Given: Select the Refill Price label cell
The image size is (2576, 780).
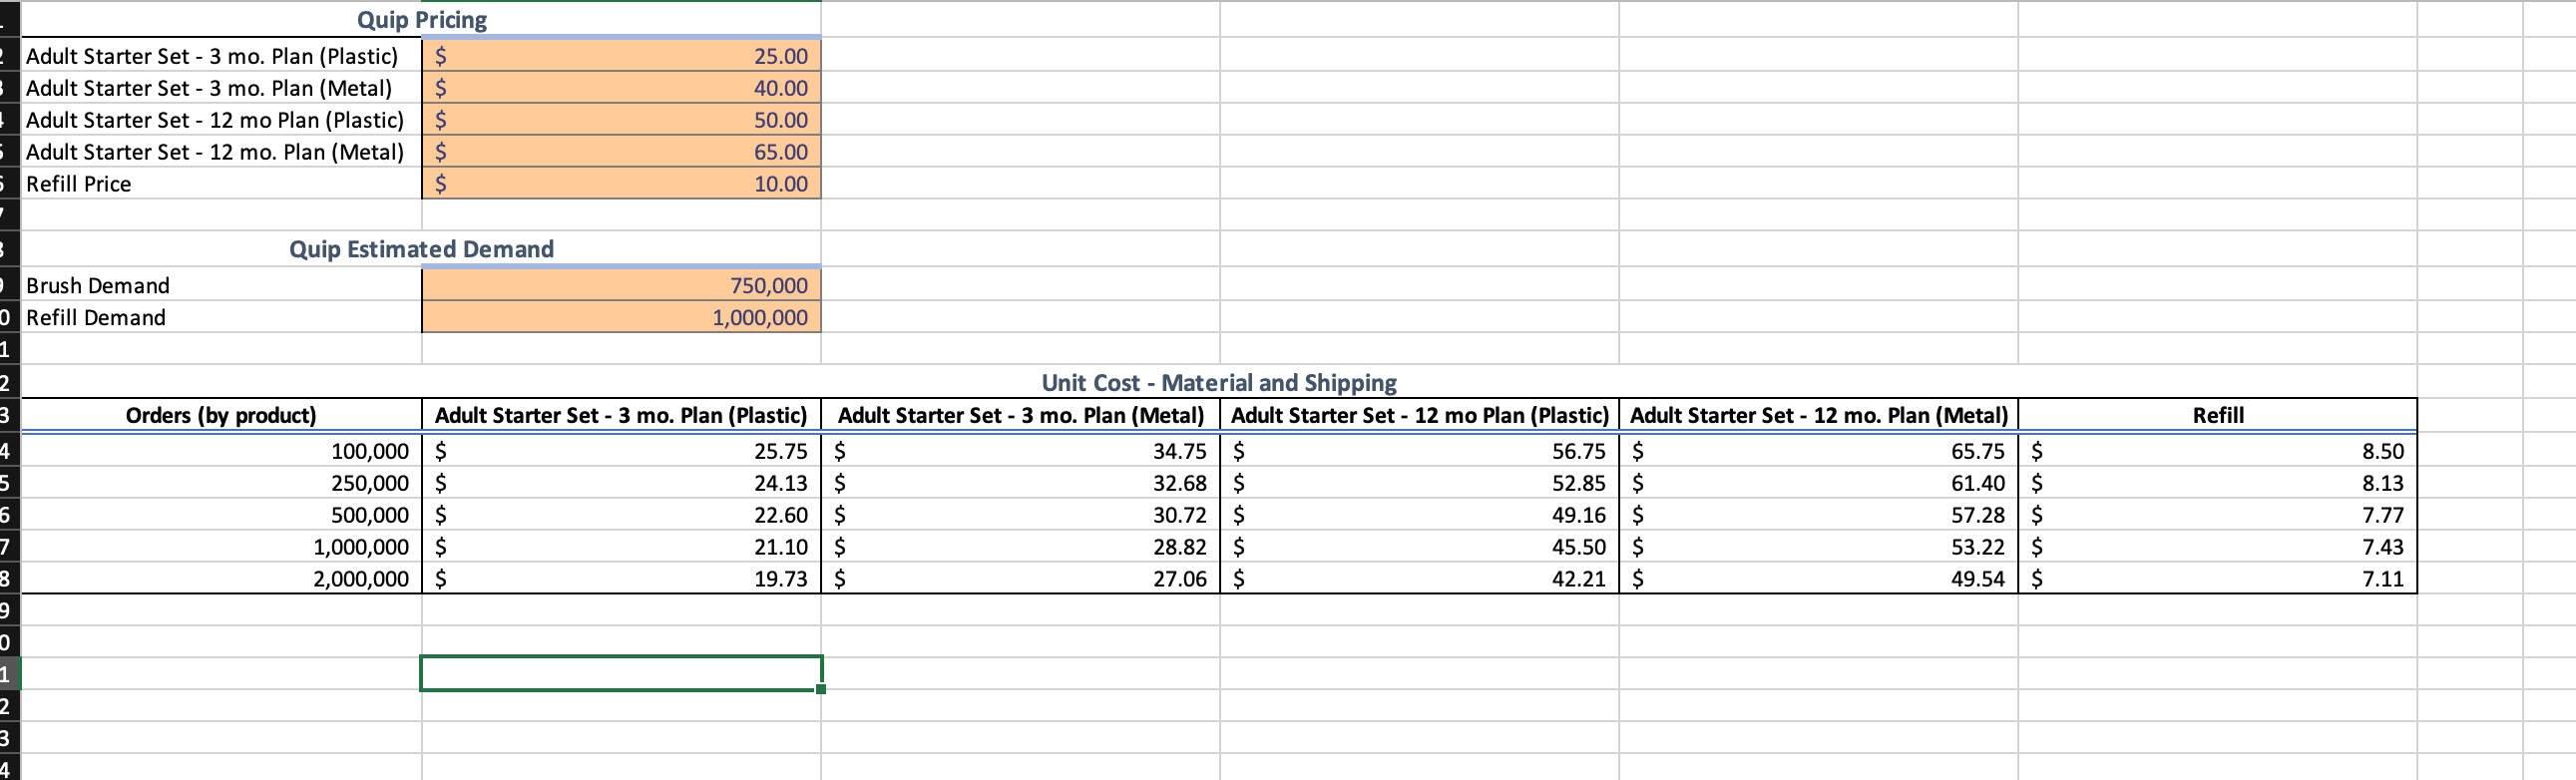Looking at the screenshot, I should (221, 184).
